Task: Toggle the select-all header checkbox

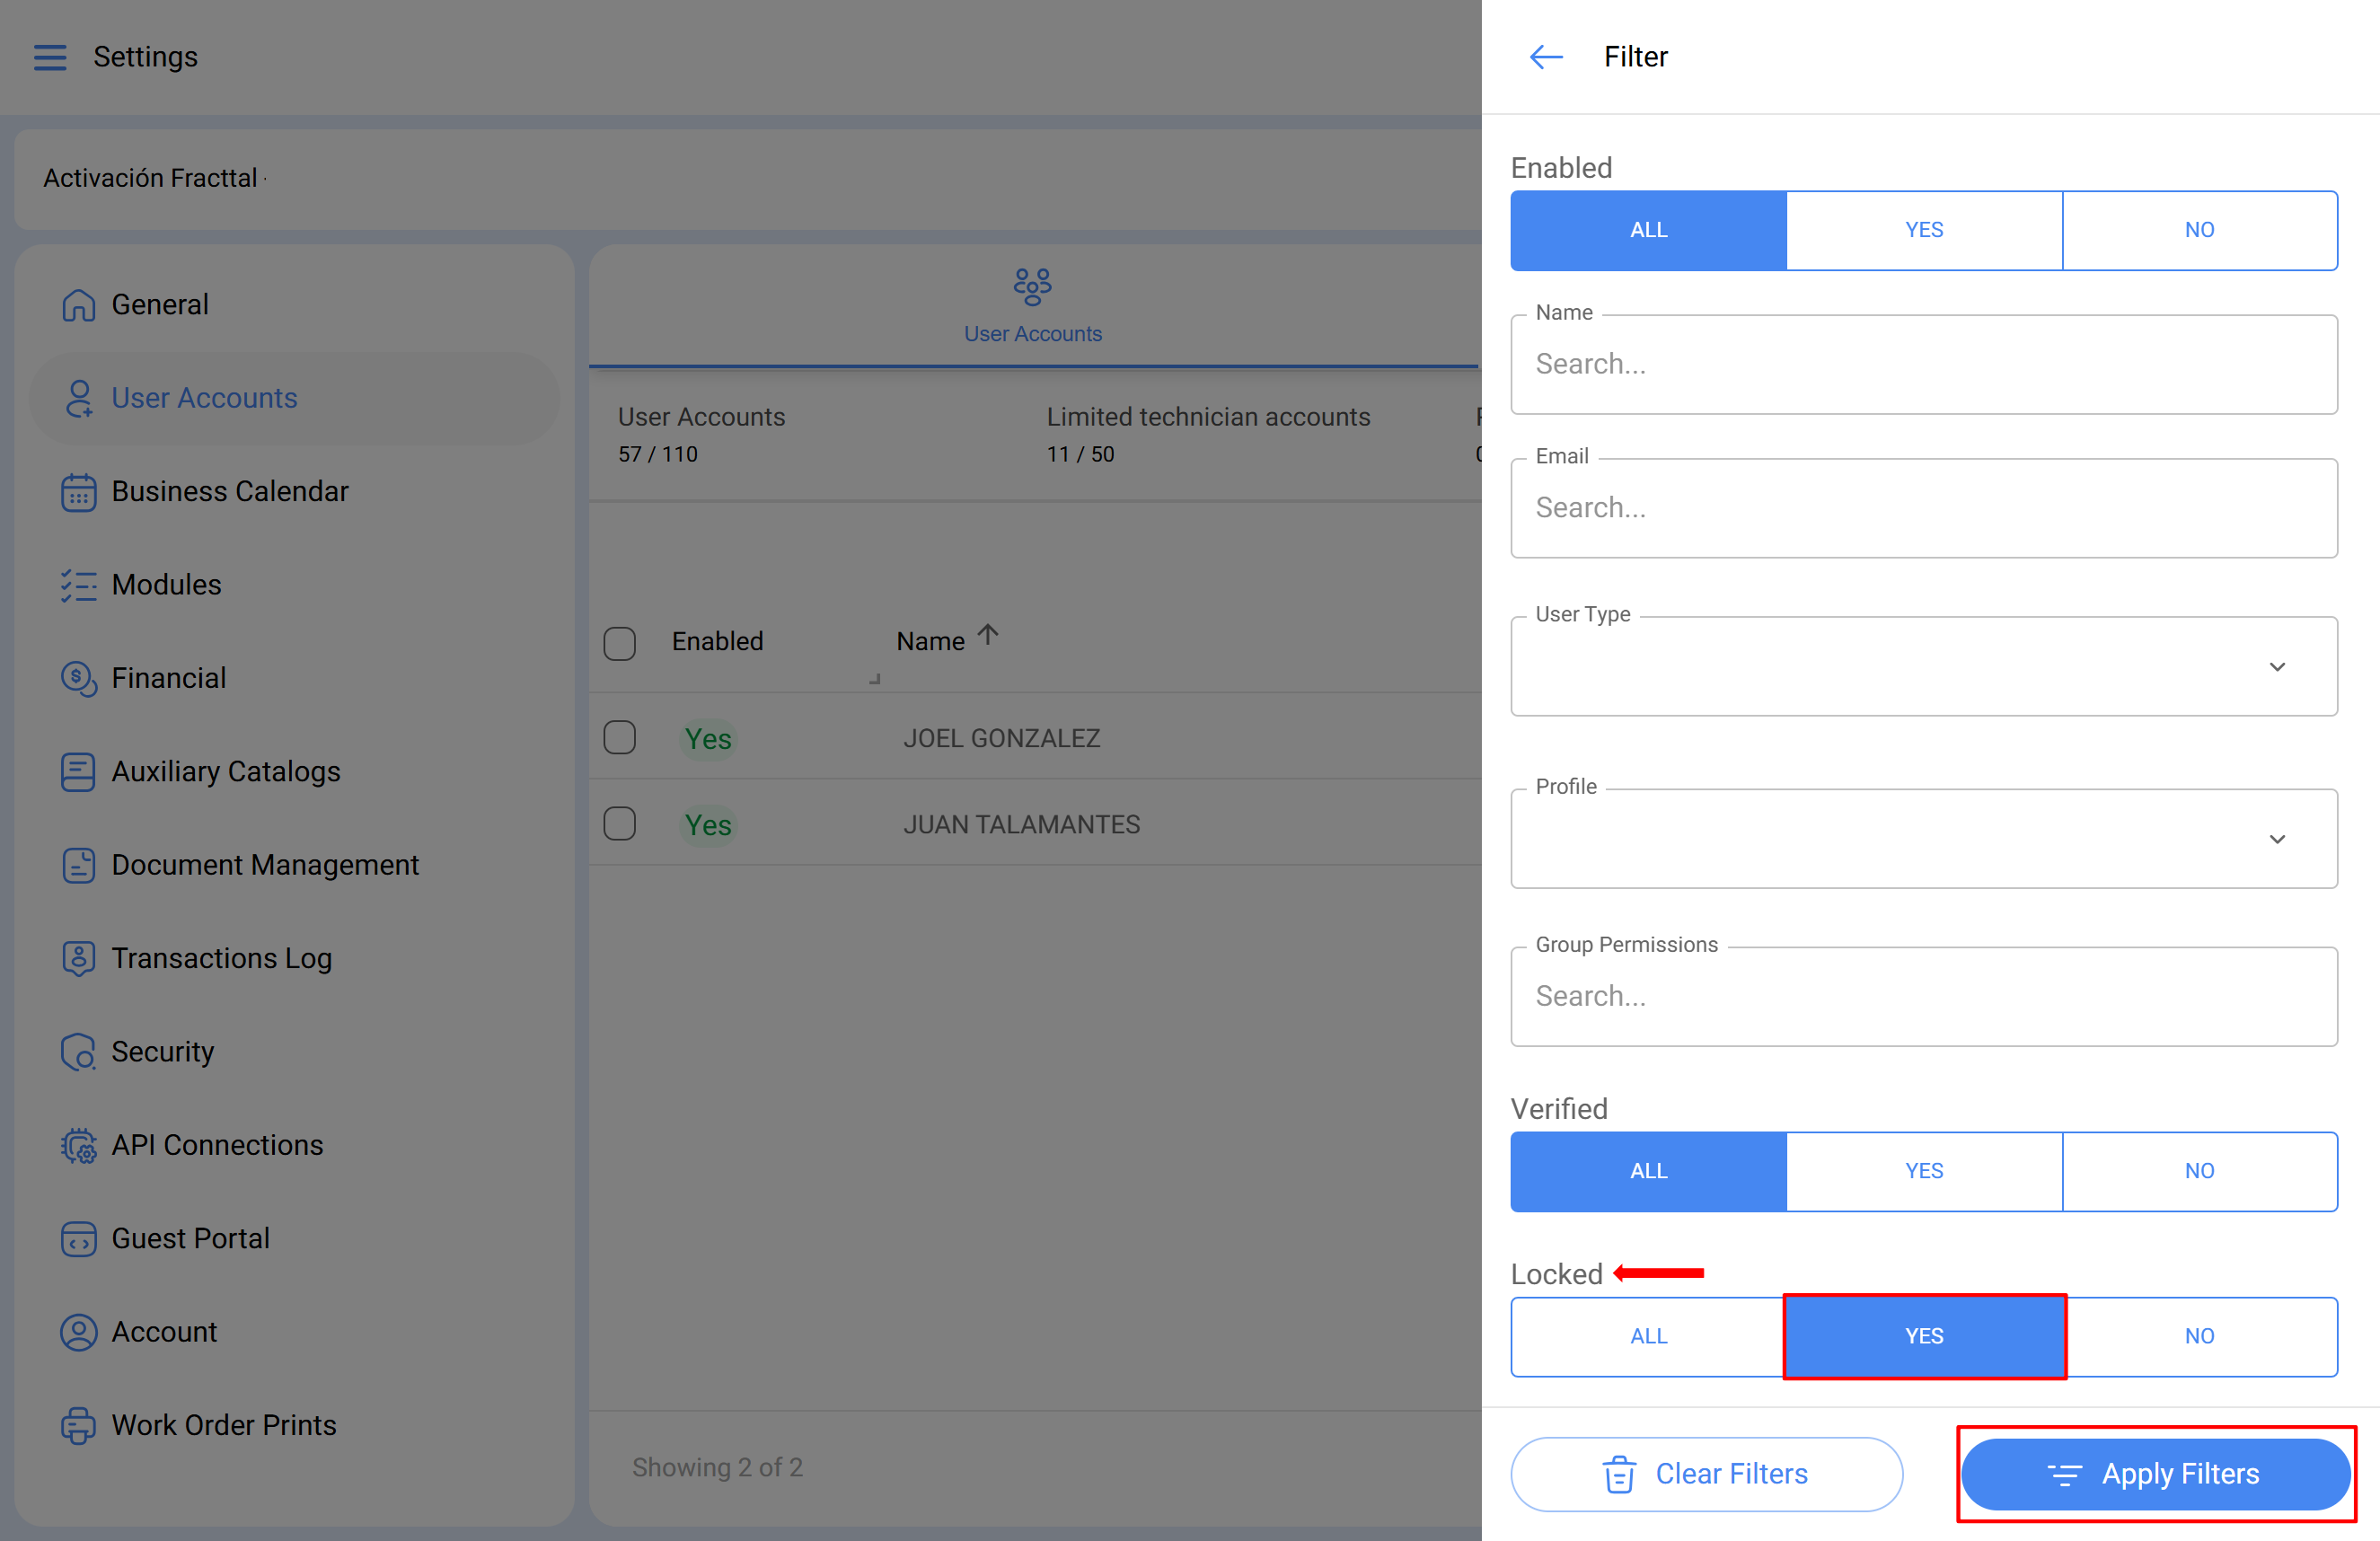Action: (620, 643)
